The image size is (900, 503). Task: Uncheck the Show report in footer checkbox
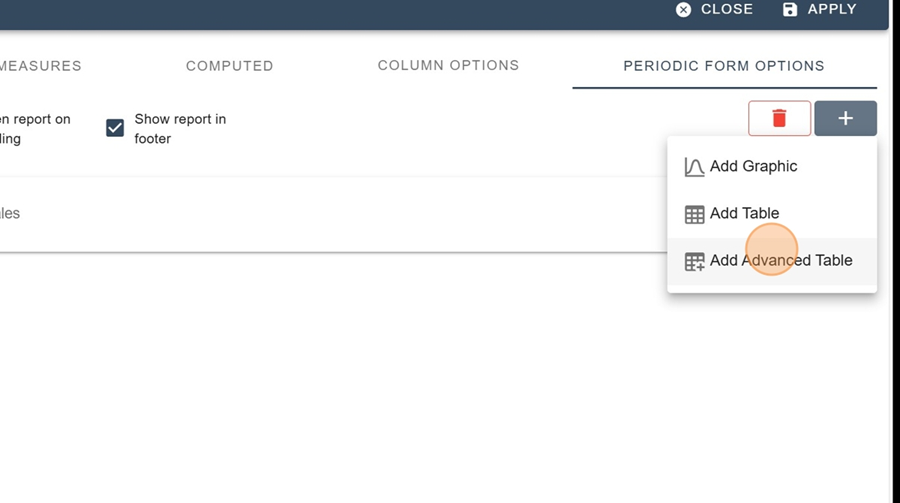pos(115,127)
